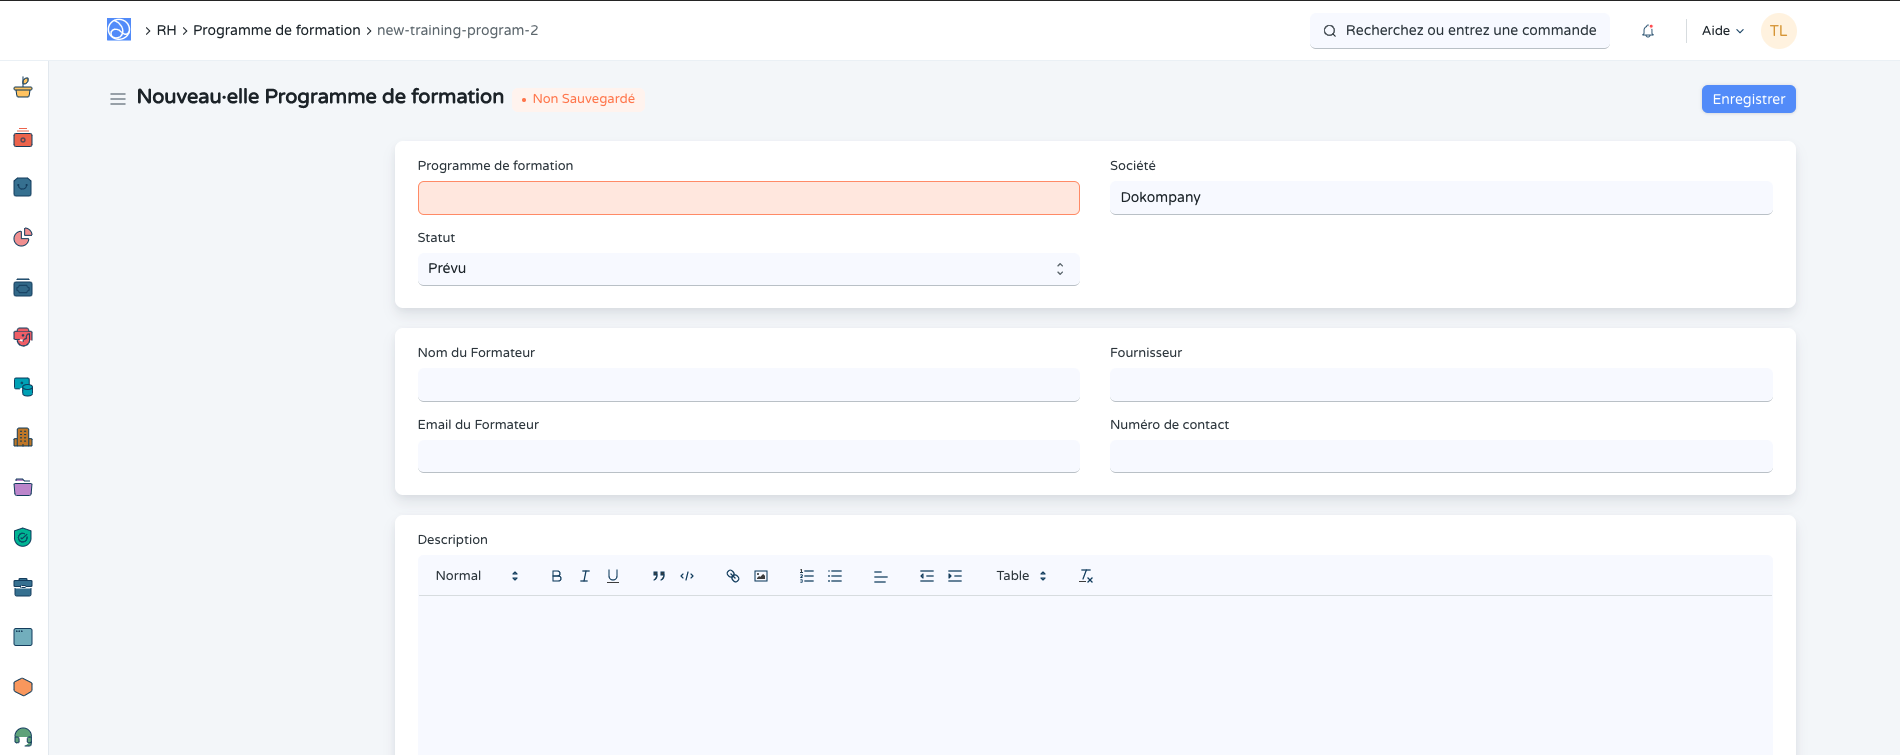Go to the RH breadcrumb
The image size is (1900, 755).
tap(166, 31)
